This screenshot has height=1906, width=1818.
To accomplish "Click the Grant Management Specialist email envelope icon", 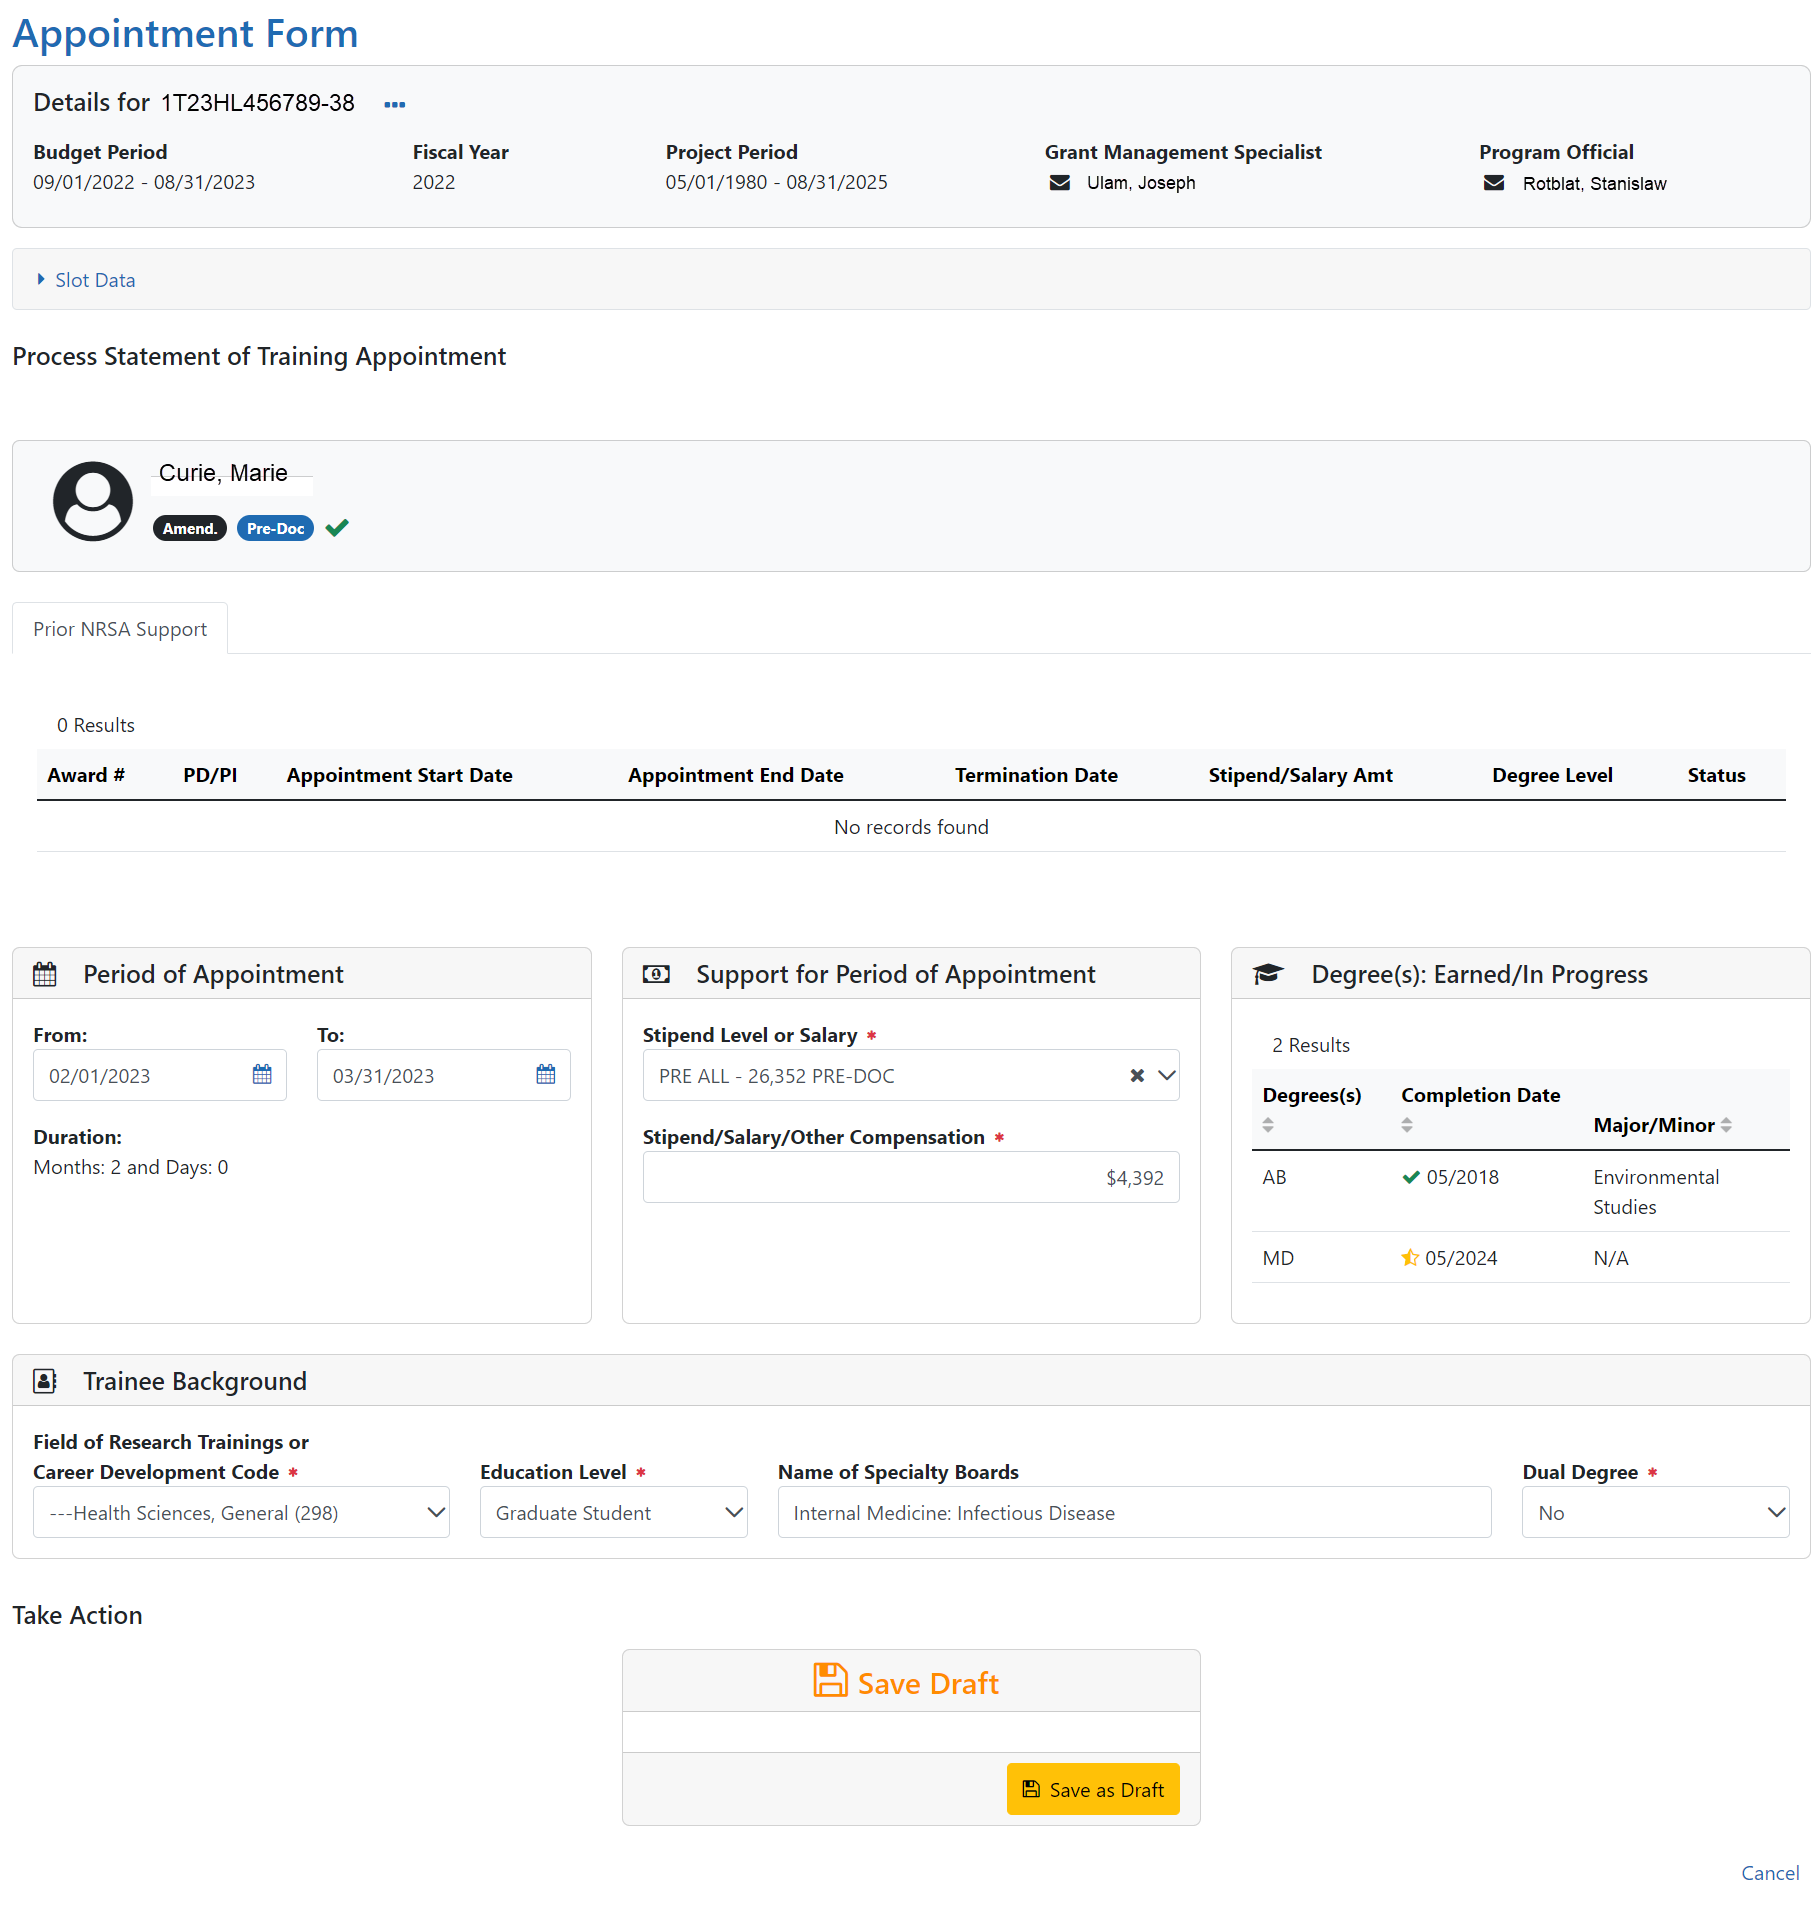I will click(x=1059, y=183).
